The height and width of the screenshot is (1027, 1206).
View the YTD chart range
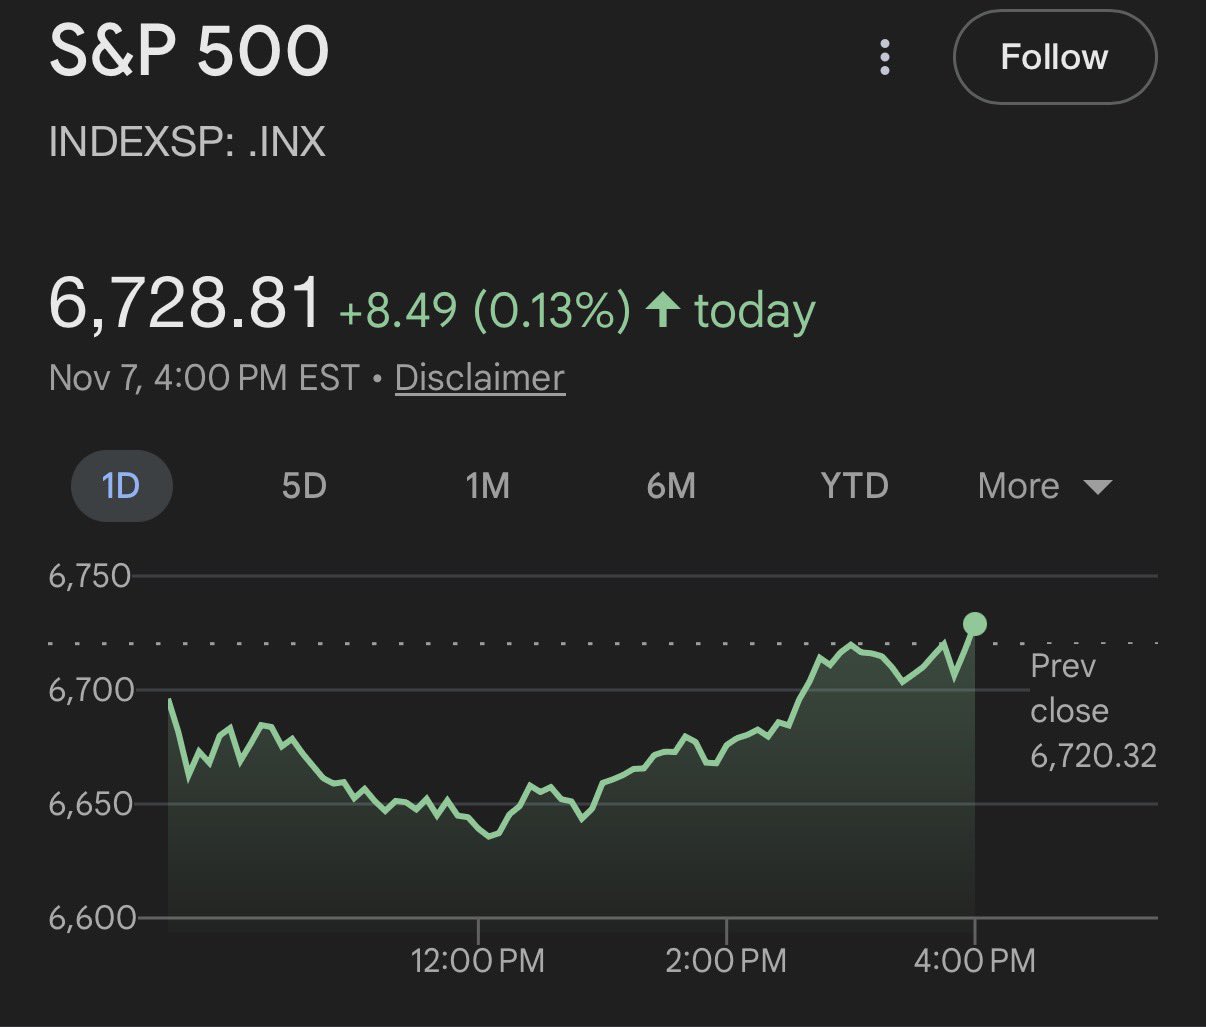[x=854, y=486]
